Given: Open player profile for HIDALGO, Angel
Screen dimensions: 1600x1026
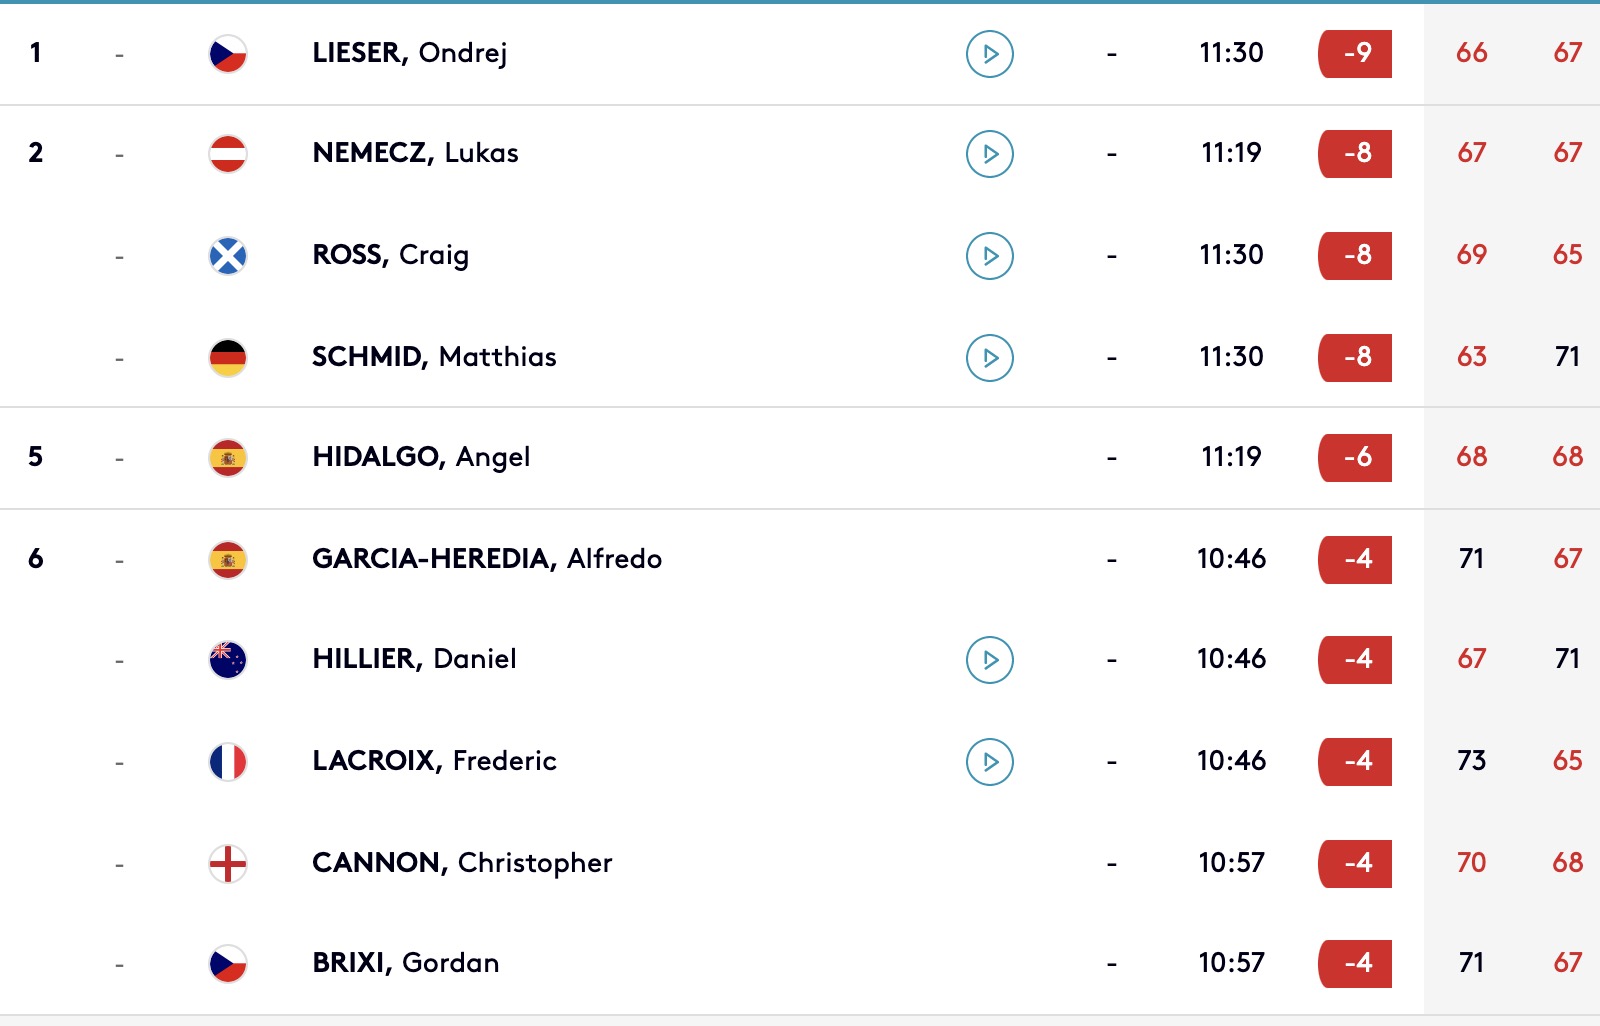Looking at the screenshot, I should [421, 457].
